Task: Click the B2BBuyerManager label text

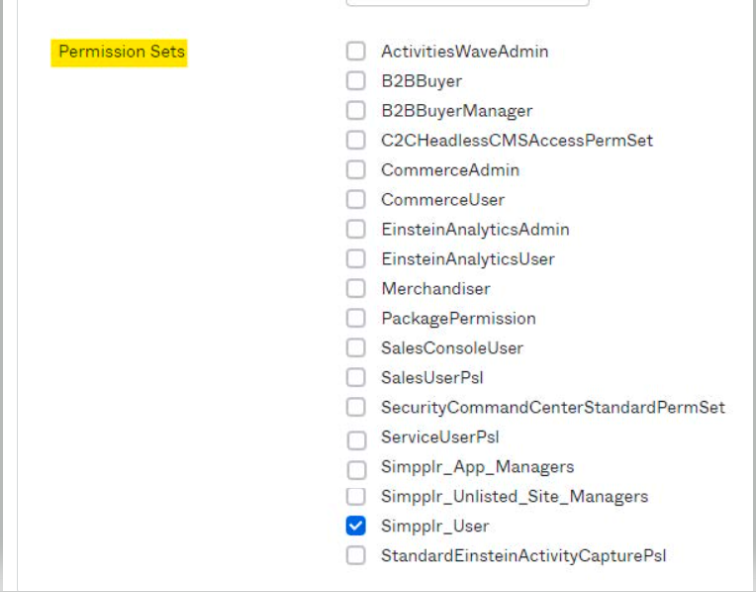Action: 457,111
